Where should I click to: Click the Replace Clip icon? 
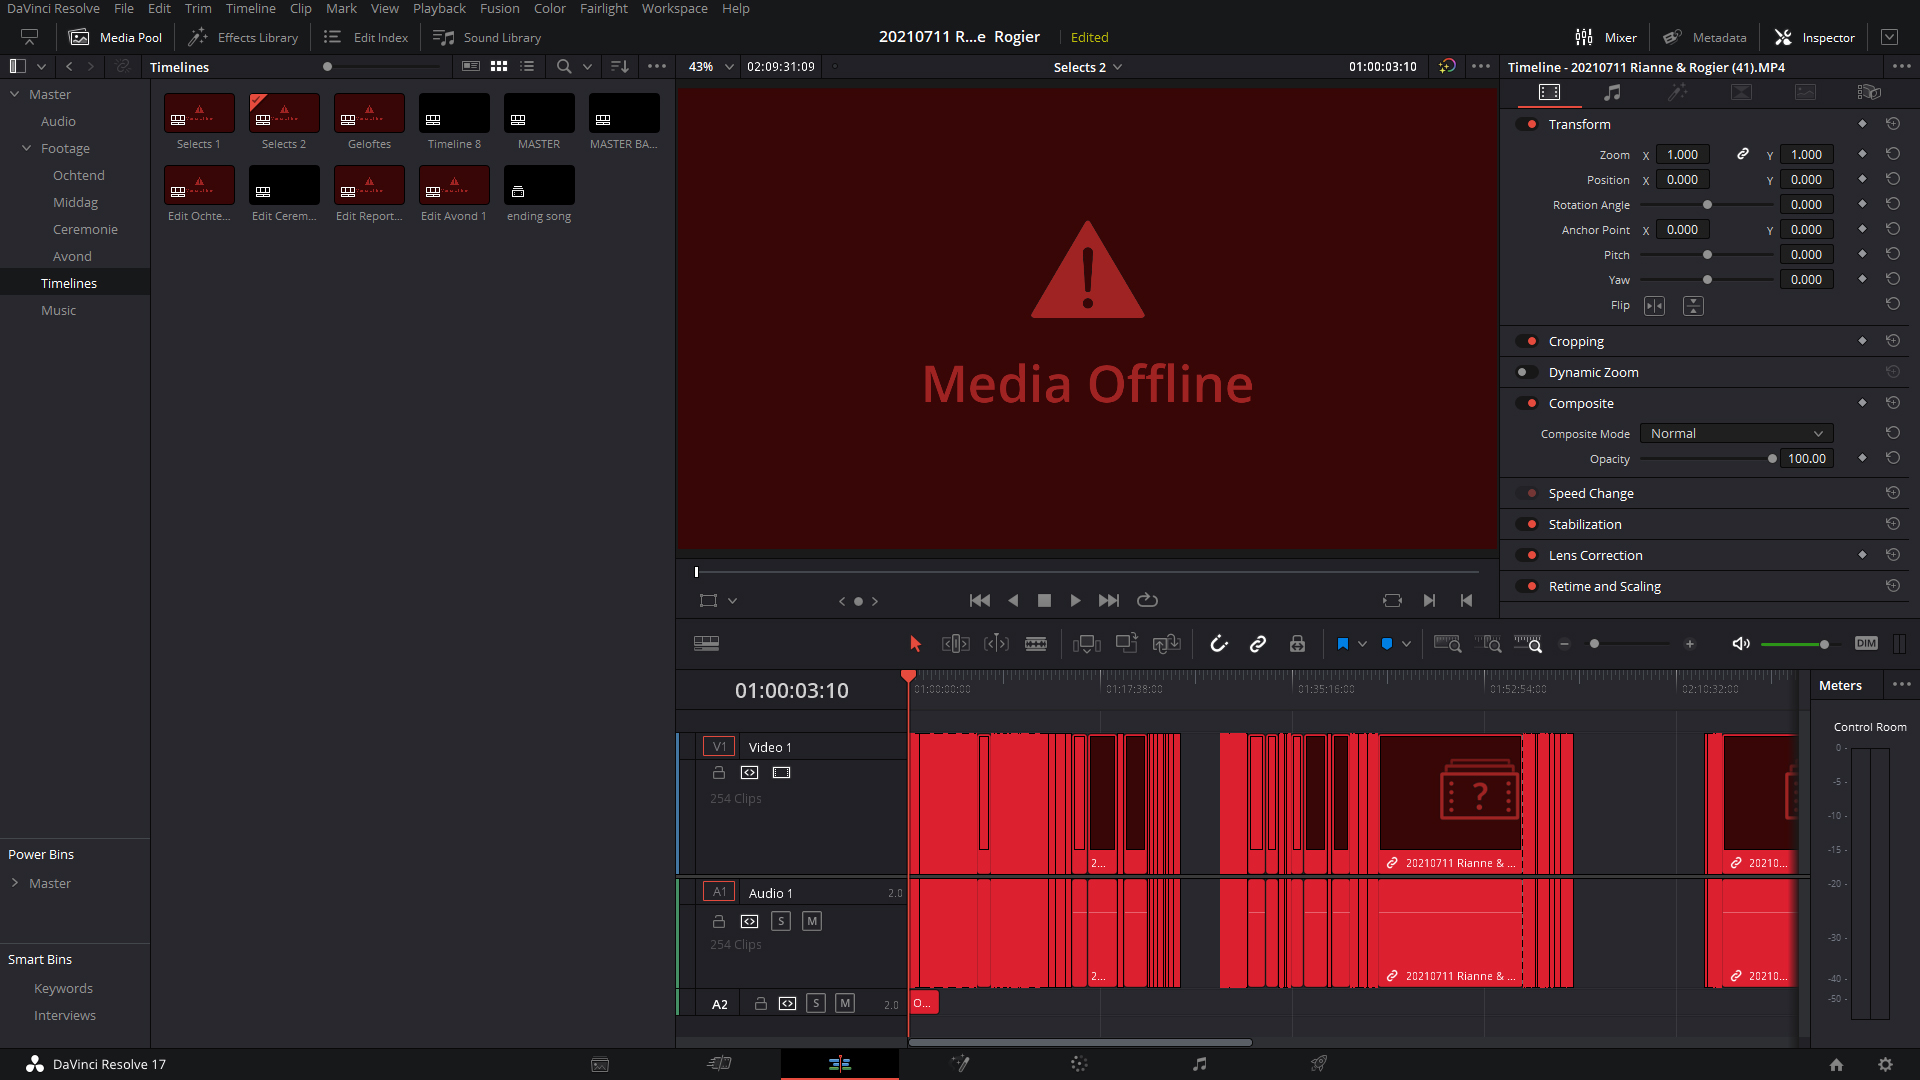(1167, 644)
